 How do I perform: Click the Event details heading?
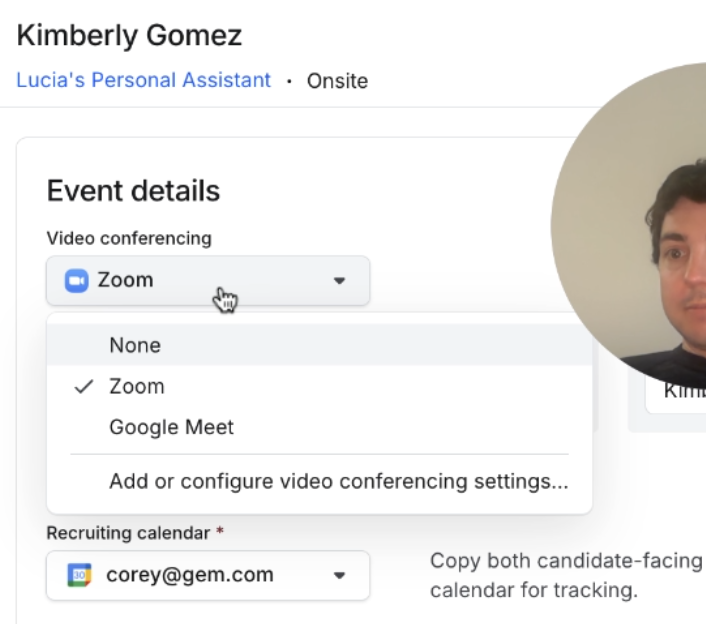[133, 190]
